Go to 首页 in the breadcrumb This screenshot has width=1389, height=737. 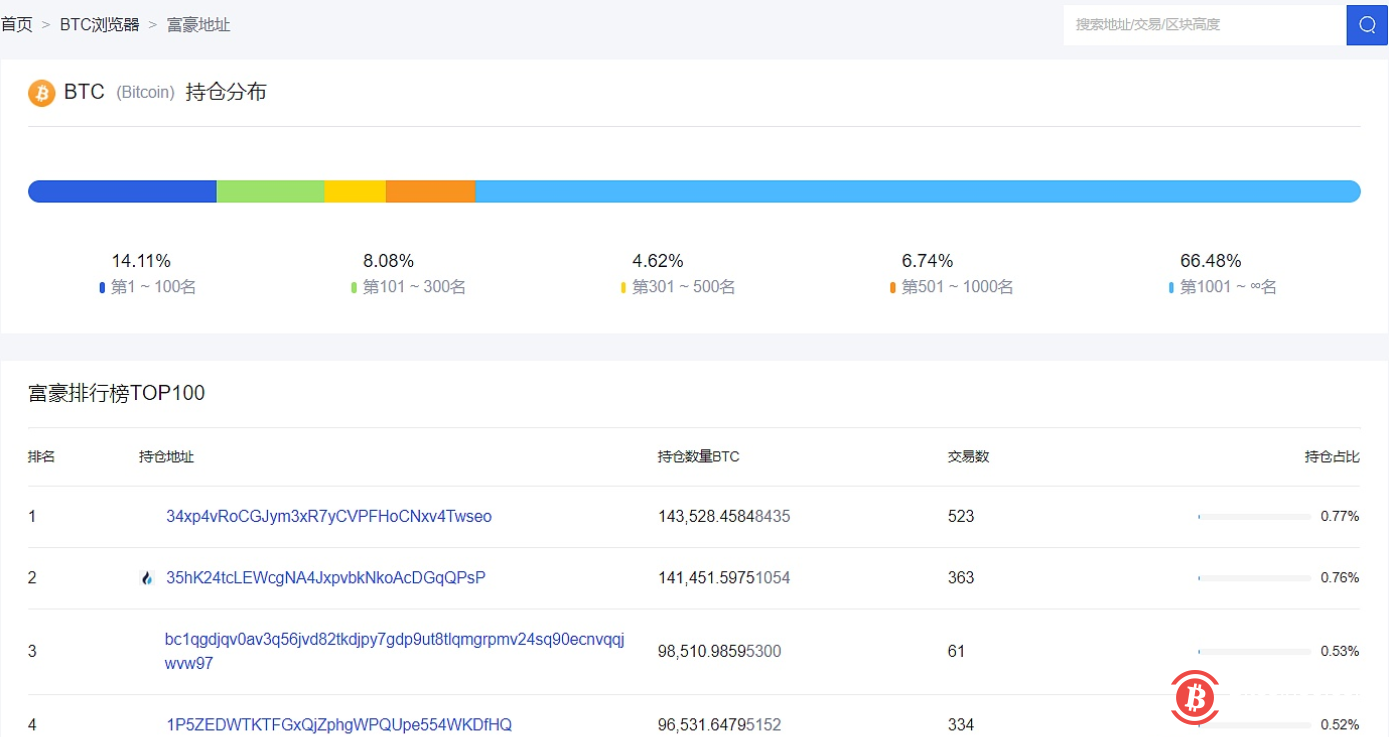[x=17, y=25]
